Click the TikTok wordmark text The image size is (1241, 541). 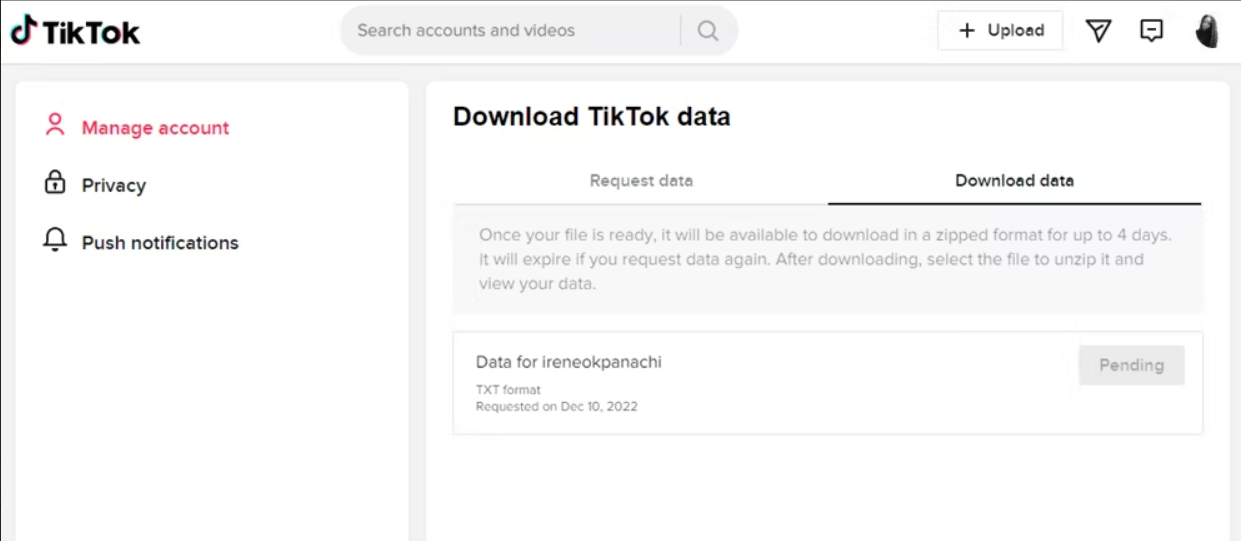point(91,32)
